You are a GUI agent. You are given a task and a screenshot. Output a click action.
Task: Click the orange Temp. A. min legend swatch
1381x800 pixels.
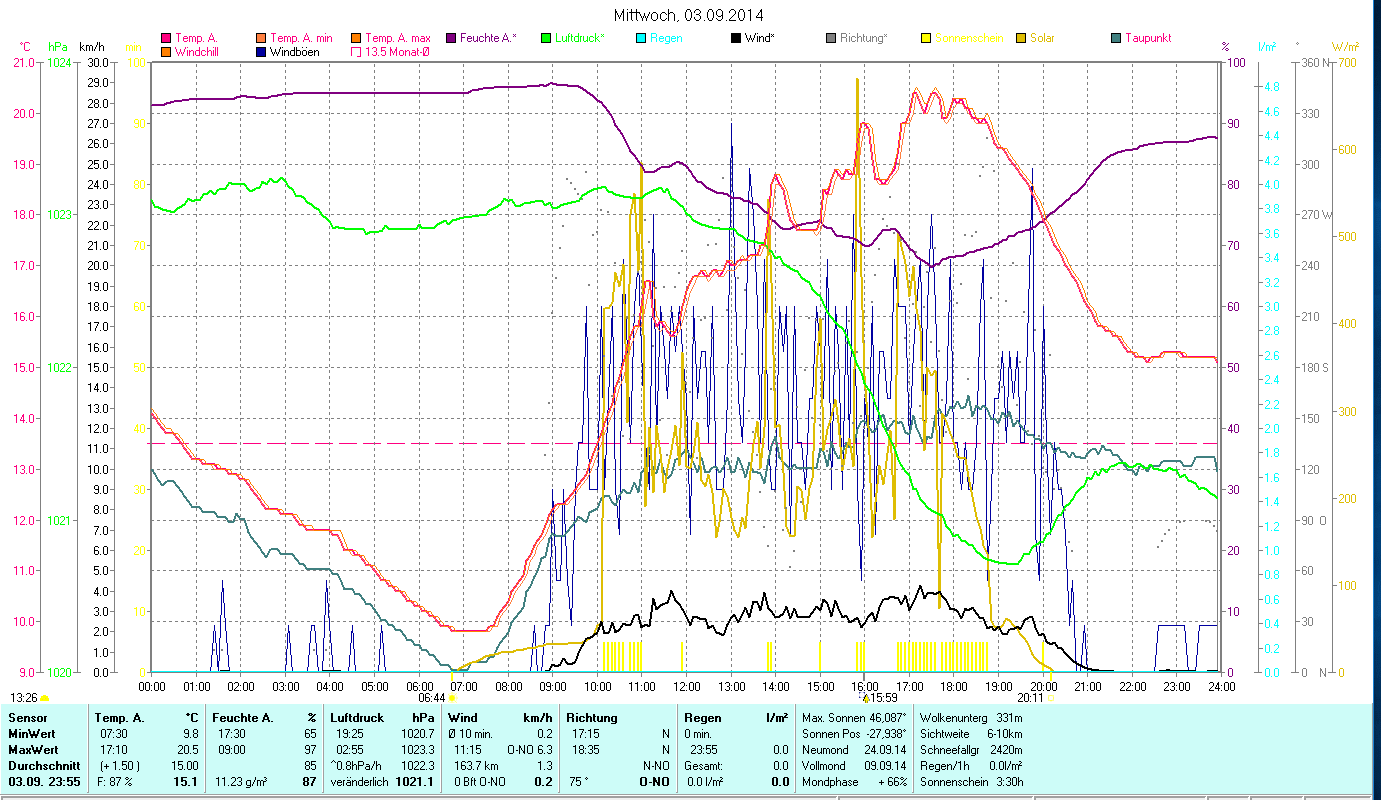pyautogui.click(x=262, y=38)
